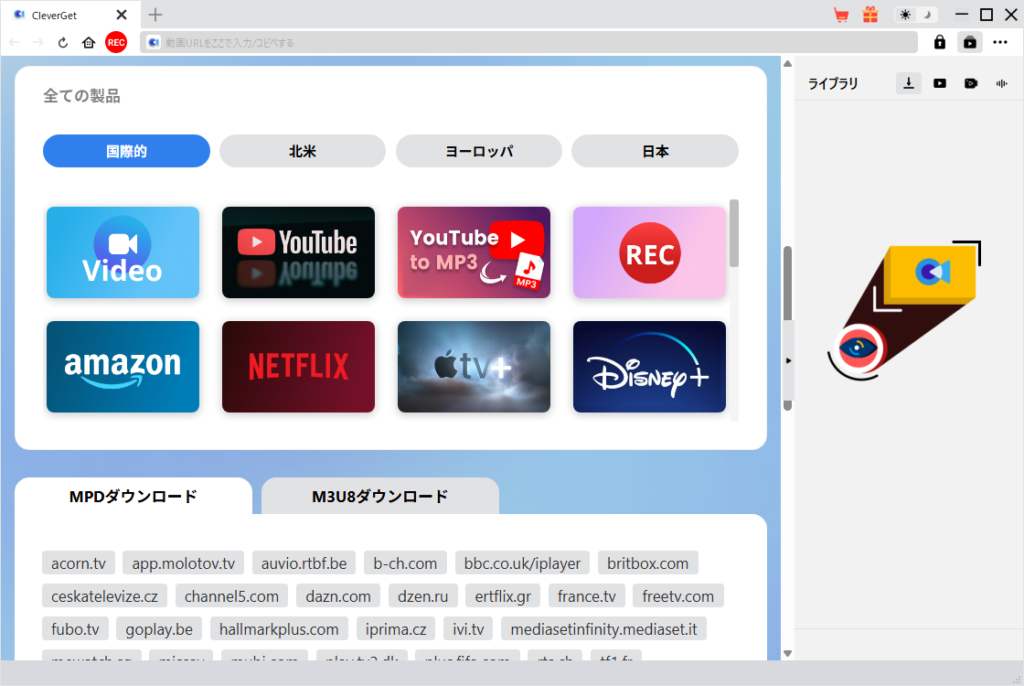Click the red REC record button in toolbar
The image size is (1024, 686).
[116, 42]
